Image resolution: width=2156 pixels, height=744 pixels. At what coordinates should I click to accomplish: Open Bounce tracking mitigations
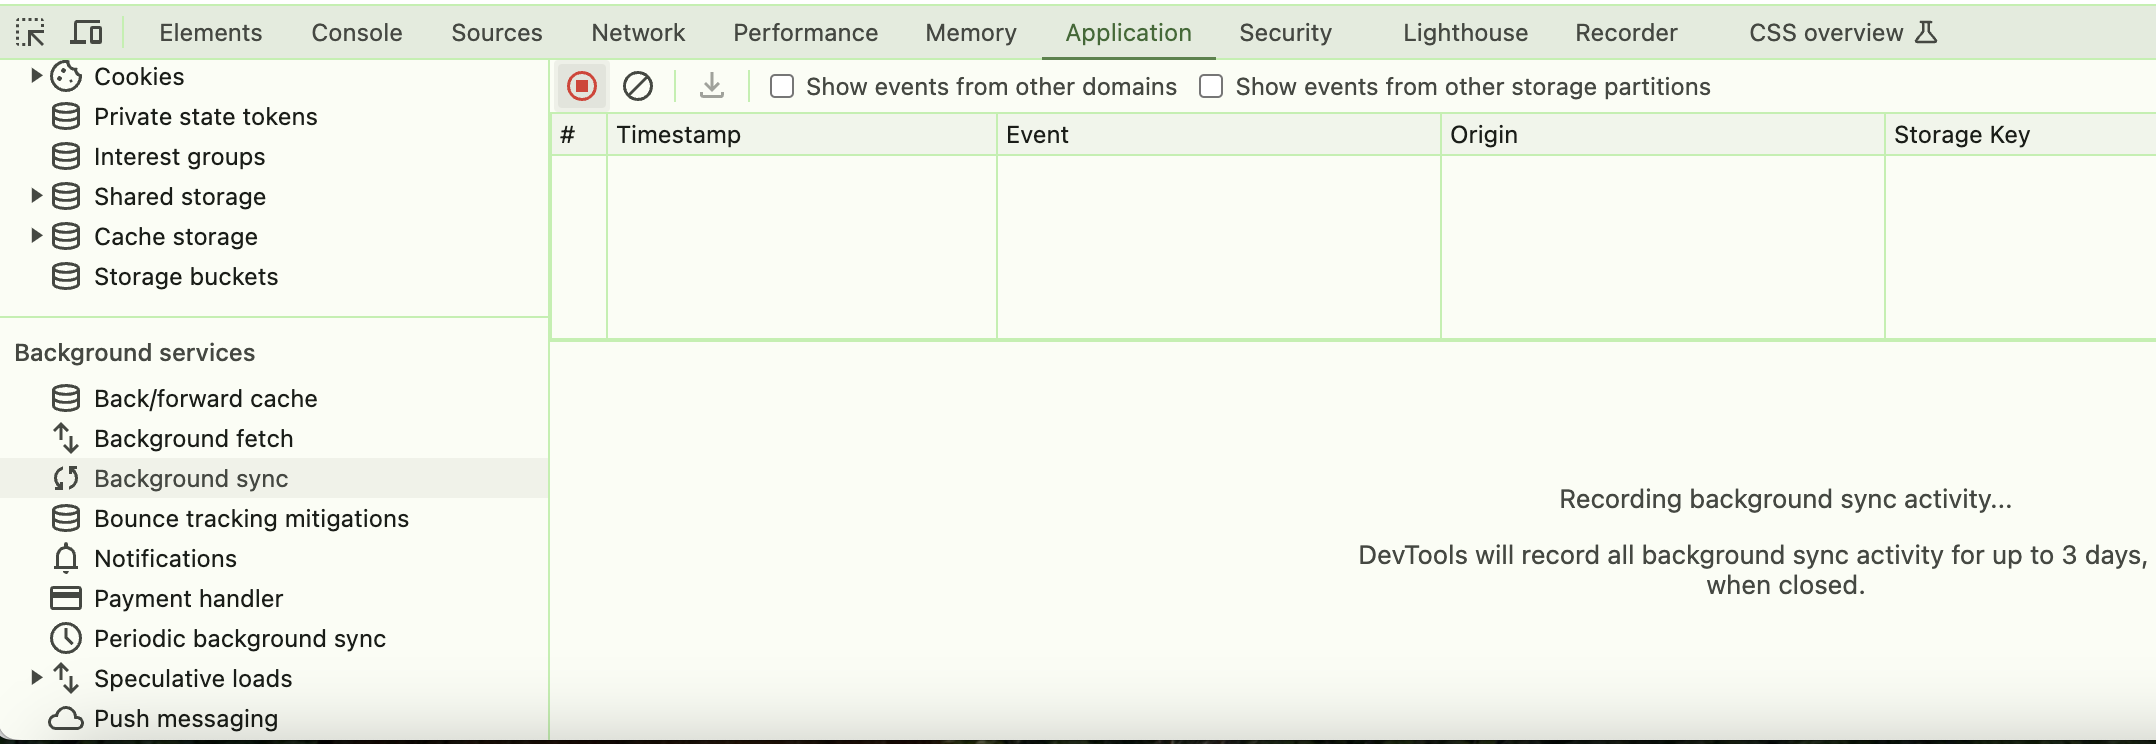[252, 518]
